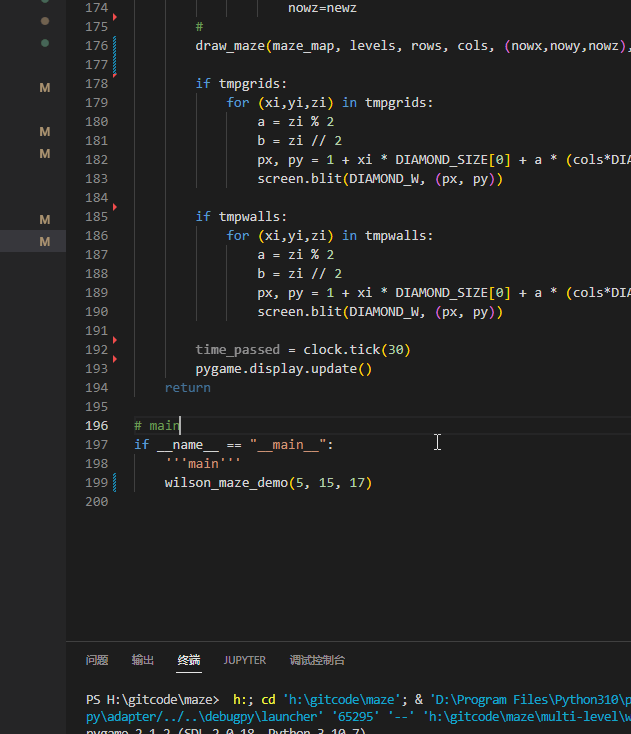Screen dimensions: 631x734
Task: Place cursor on the PS H:\gitcode\maze> prompt
Action: pos(153,699)
